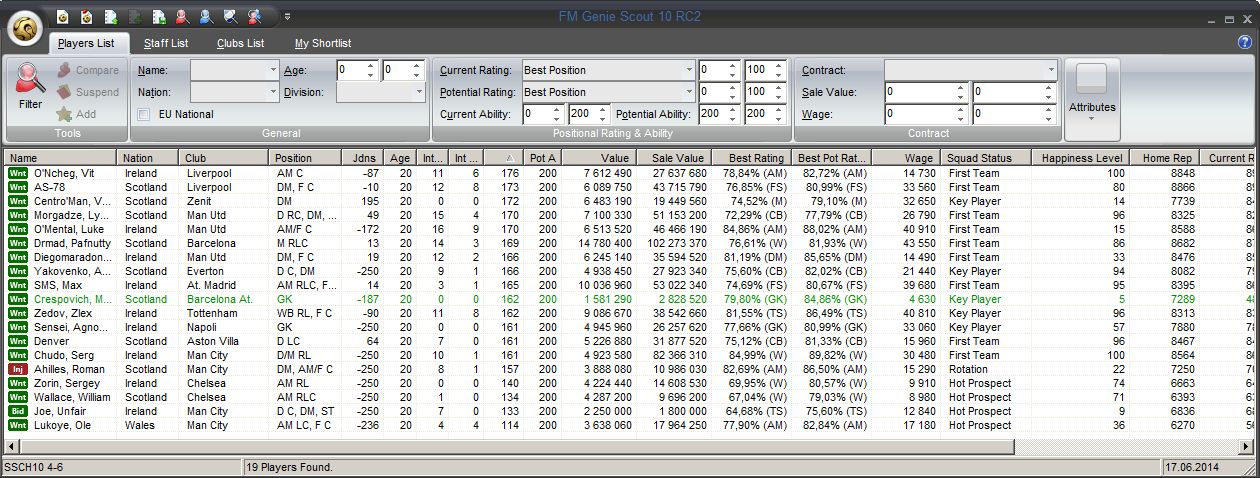Click the Inj status badge for Ahilles, Roman
The height and width of the screenshot is (478, 1260).
(x=18, y=369)
